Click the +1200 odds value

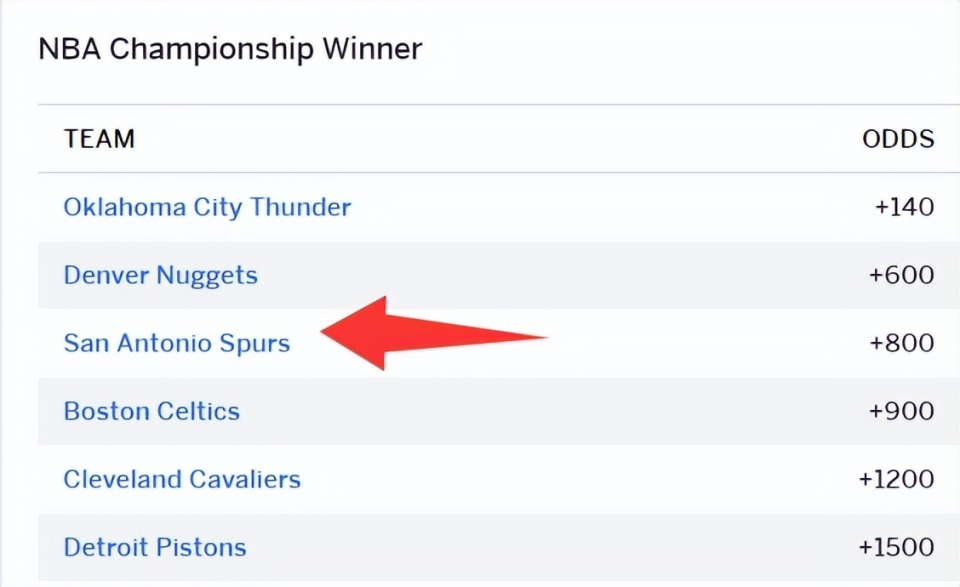point(896,479)
